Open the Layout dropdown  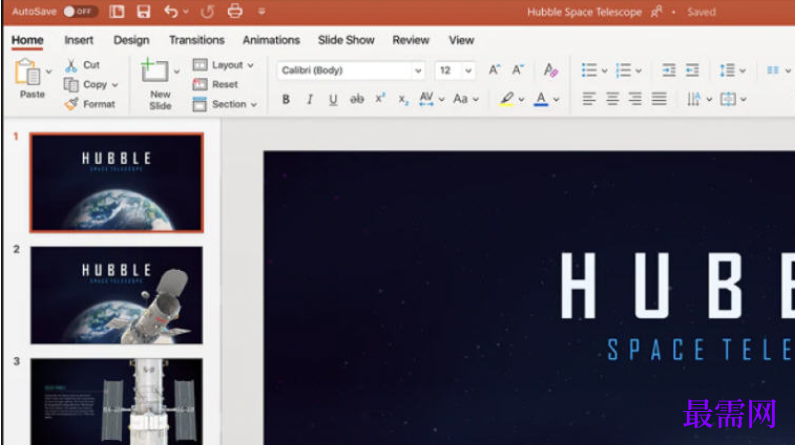pyautogui.click(x=223, y=65)
